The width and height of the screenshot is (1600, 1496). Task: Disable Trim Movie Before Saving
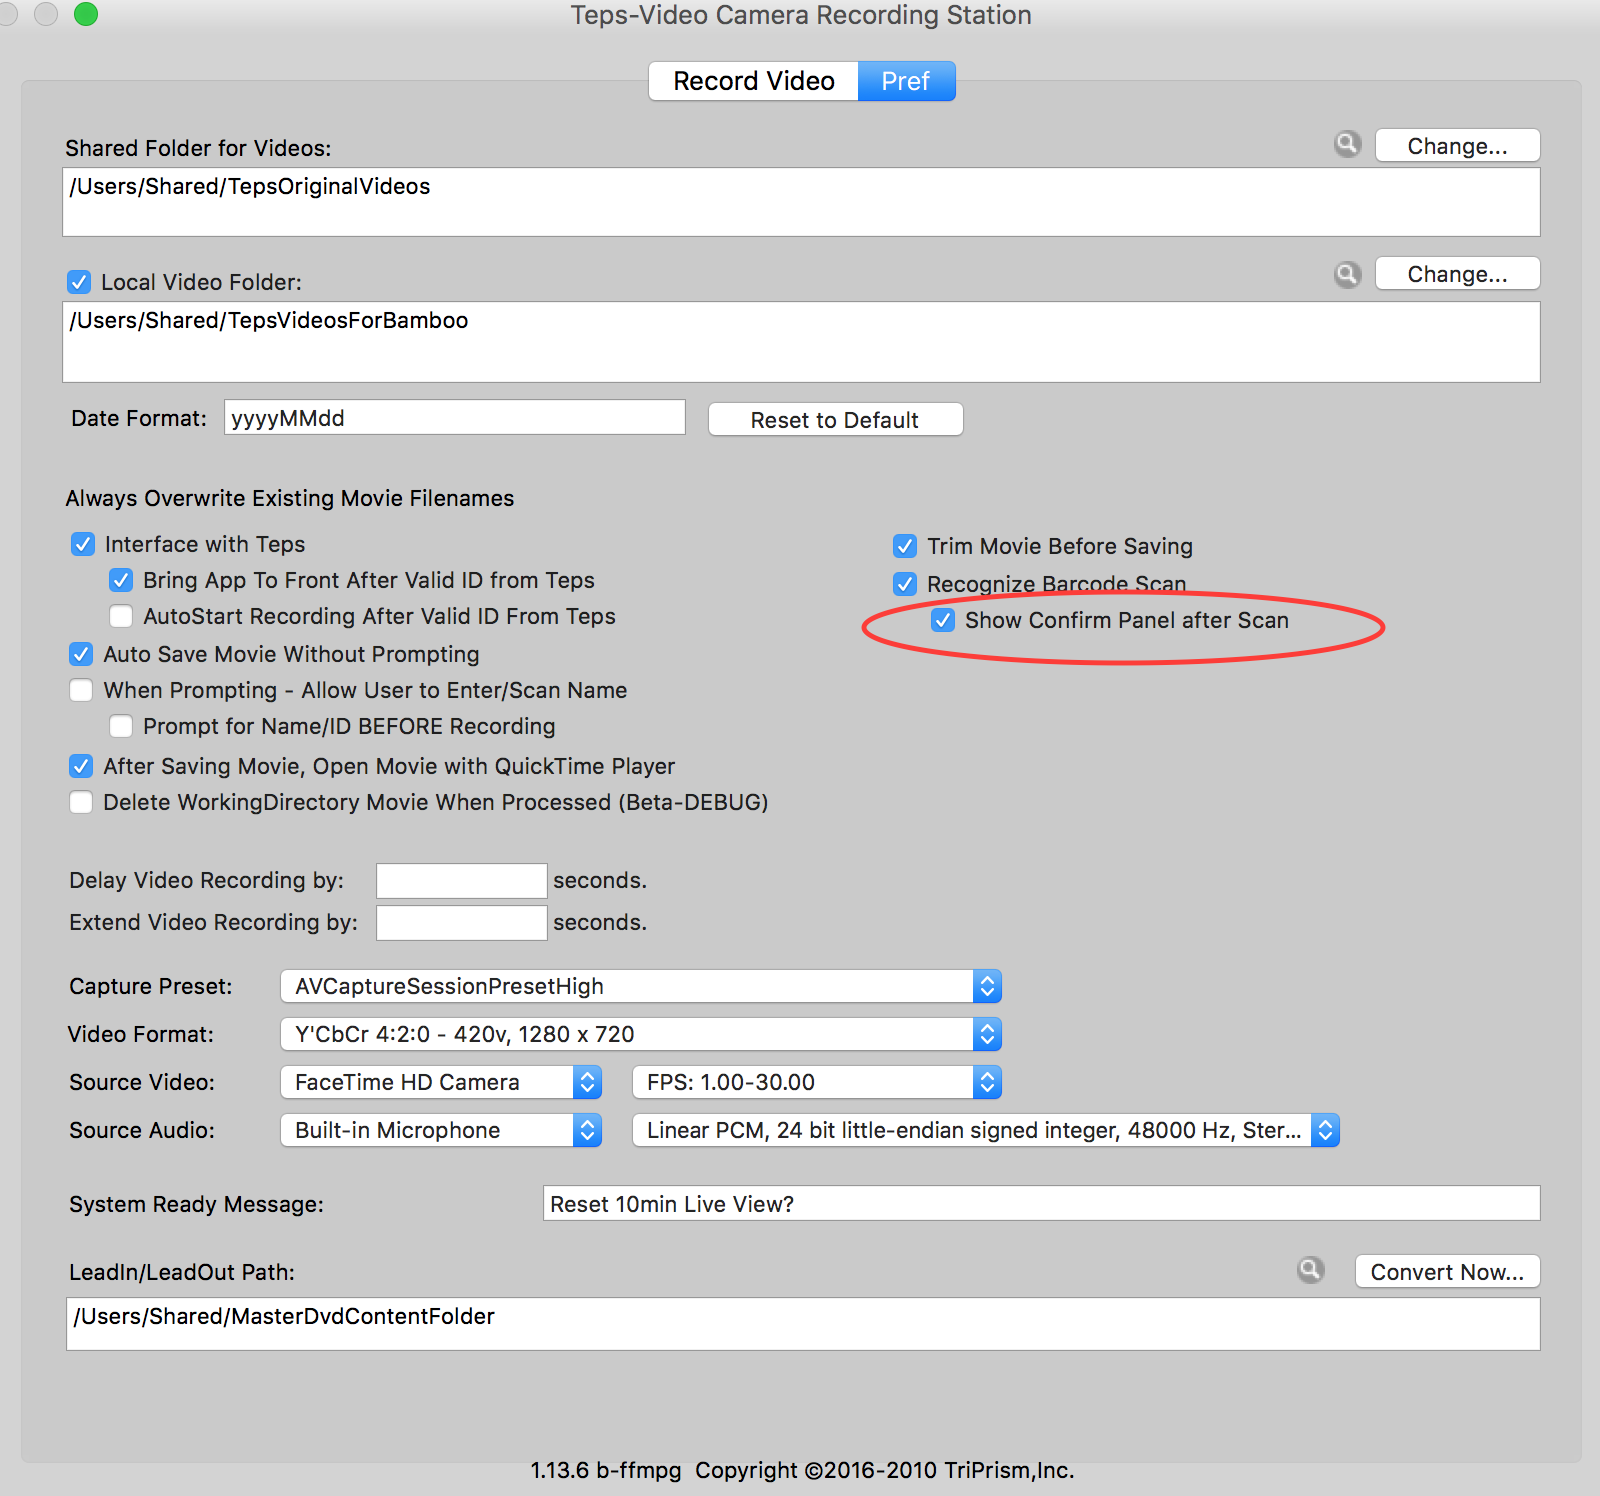pos(905,546)
